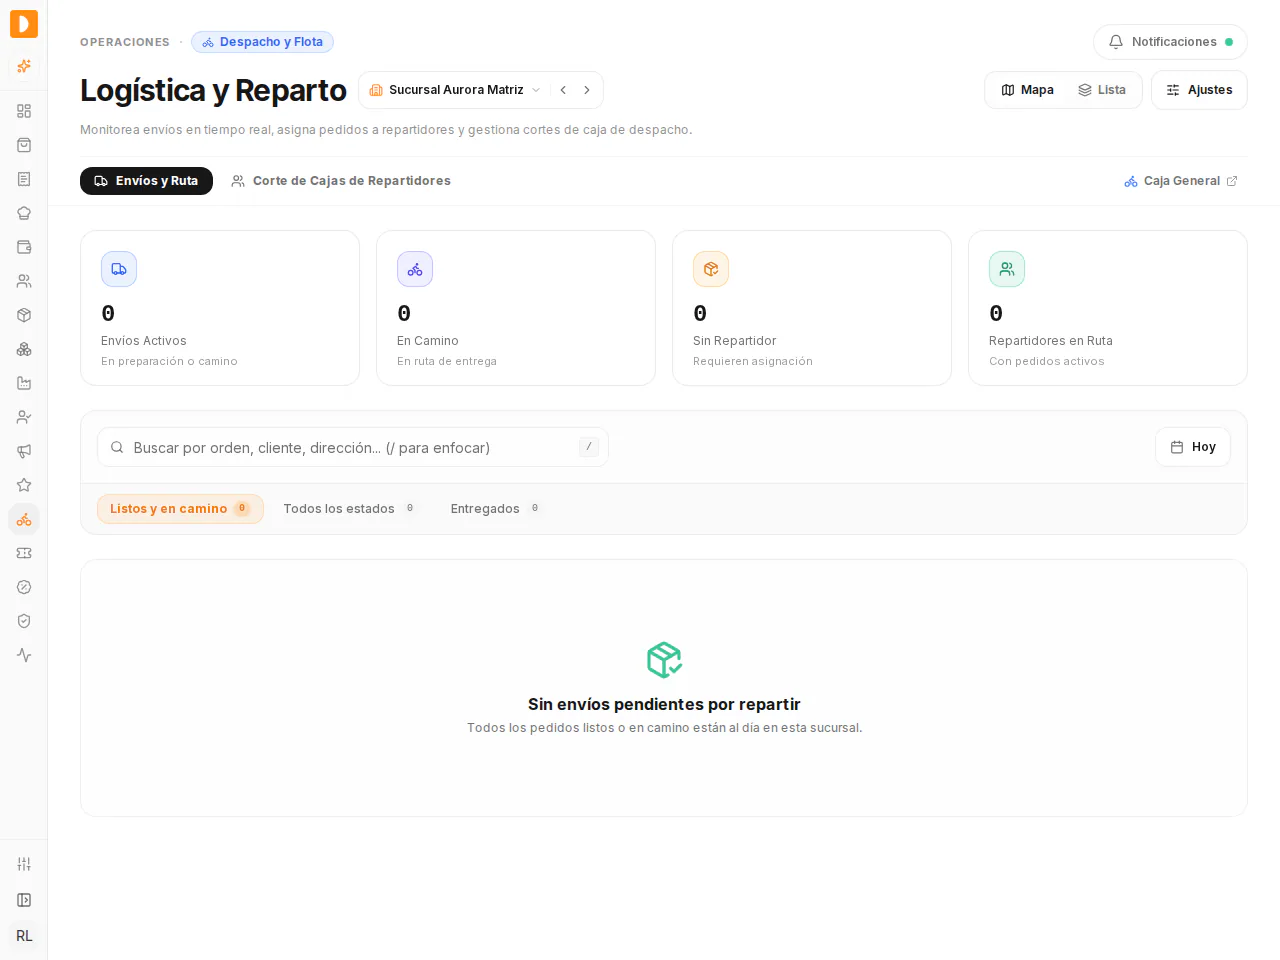Open the user check icon in sidebar
Screen dimensions: 1280x960
point(24,417)
